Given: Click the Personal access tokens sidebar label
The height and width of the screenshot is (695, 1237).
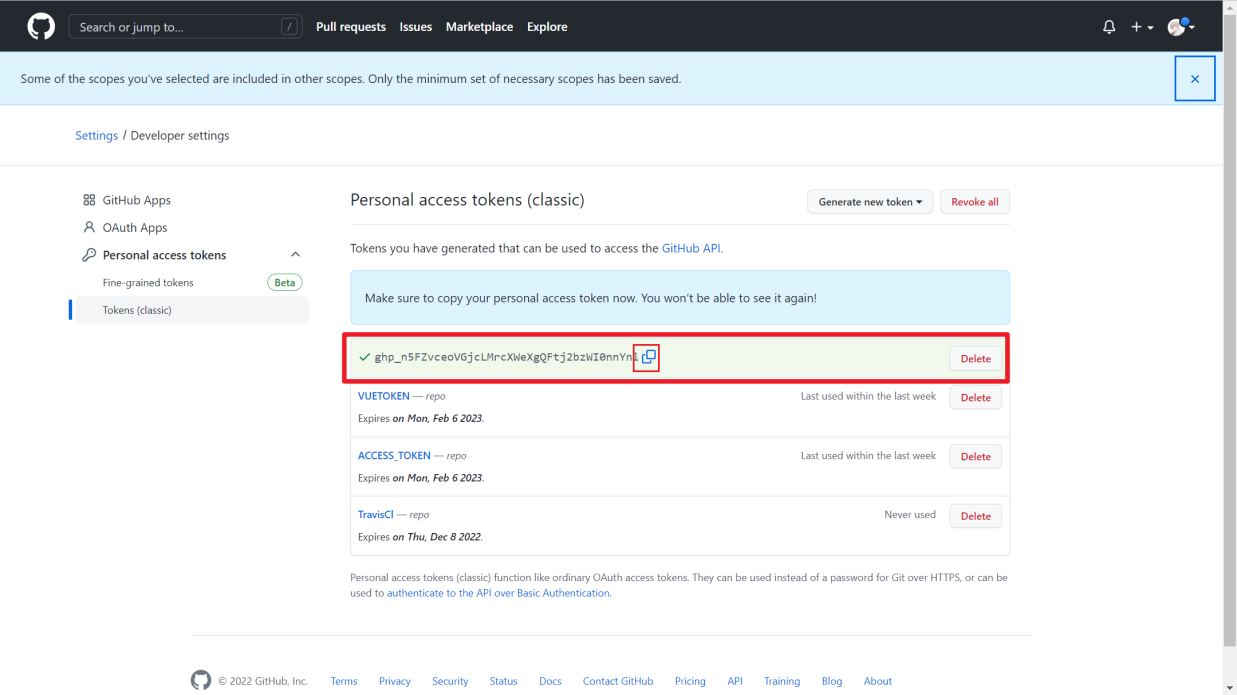Looking at the screenshot, I should [x=164, y=255].
